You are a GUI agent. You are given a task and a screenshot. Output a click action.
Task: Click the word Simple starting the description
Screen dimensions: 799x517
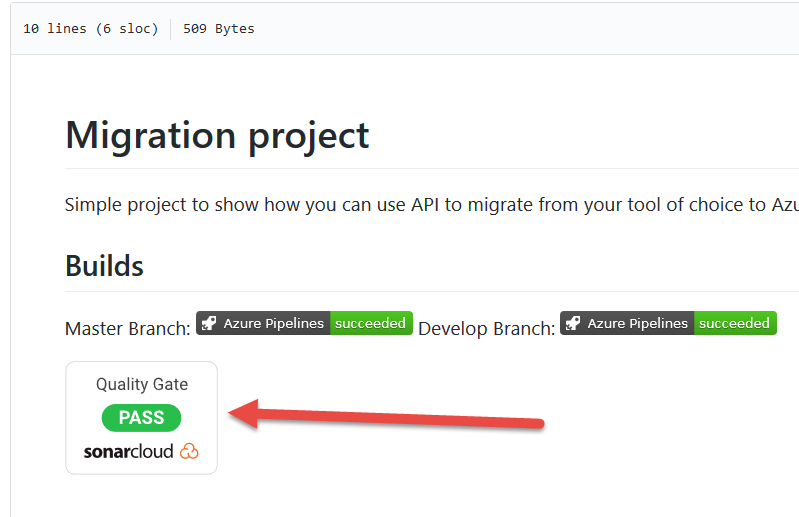point(92,205)
